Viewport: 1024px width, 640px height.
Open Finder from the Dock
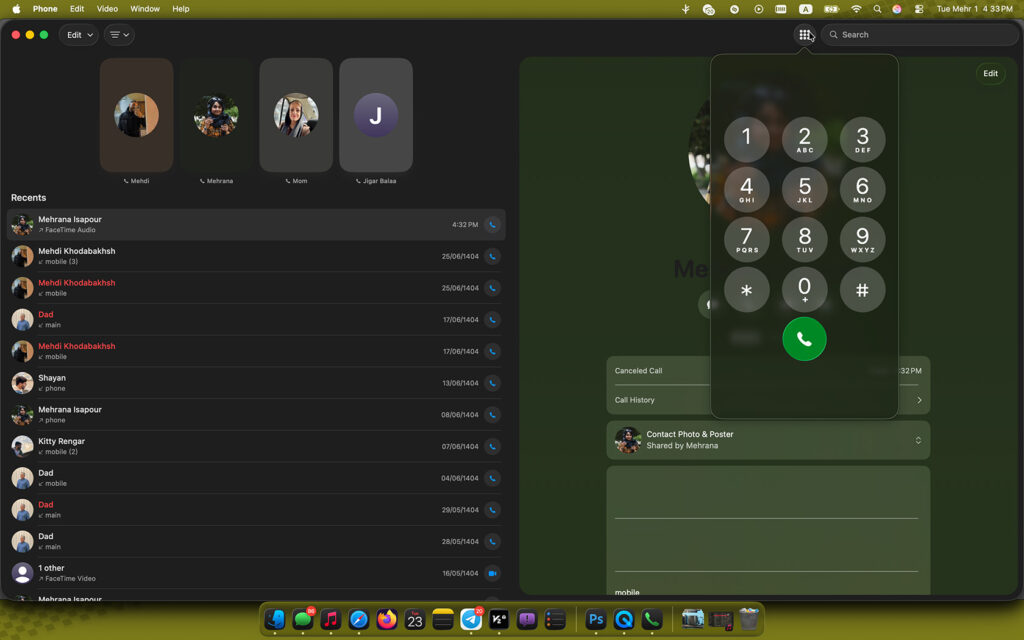pos(275,619)
